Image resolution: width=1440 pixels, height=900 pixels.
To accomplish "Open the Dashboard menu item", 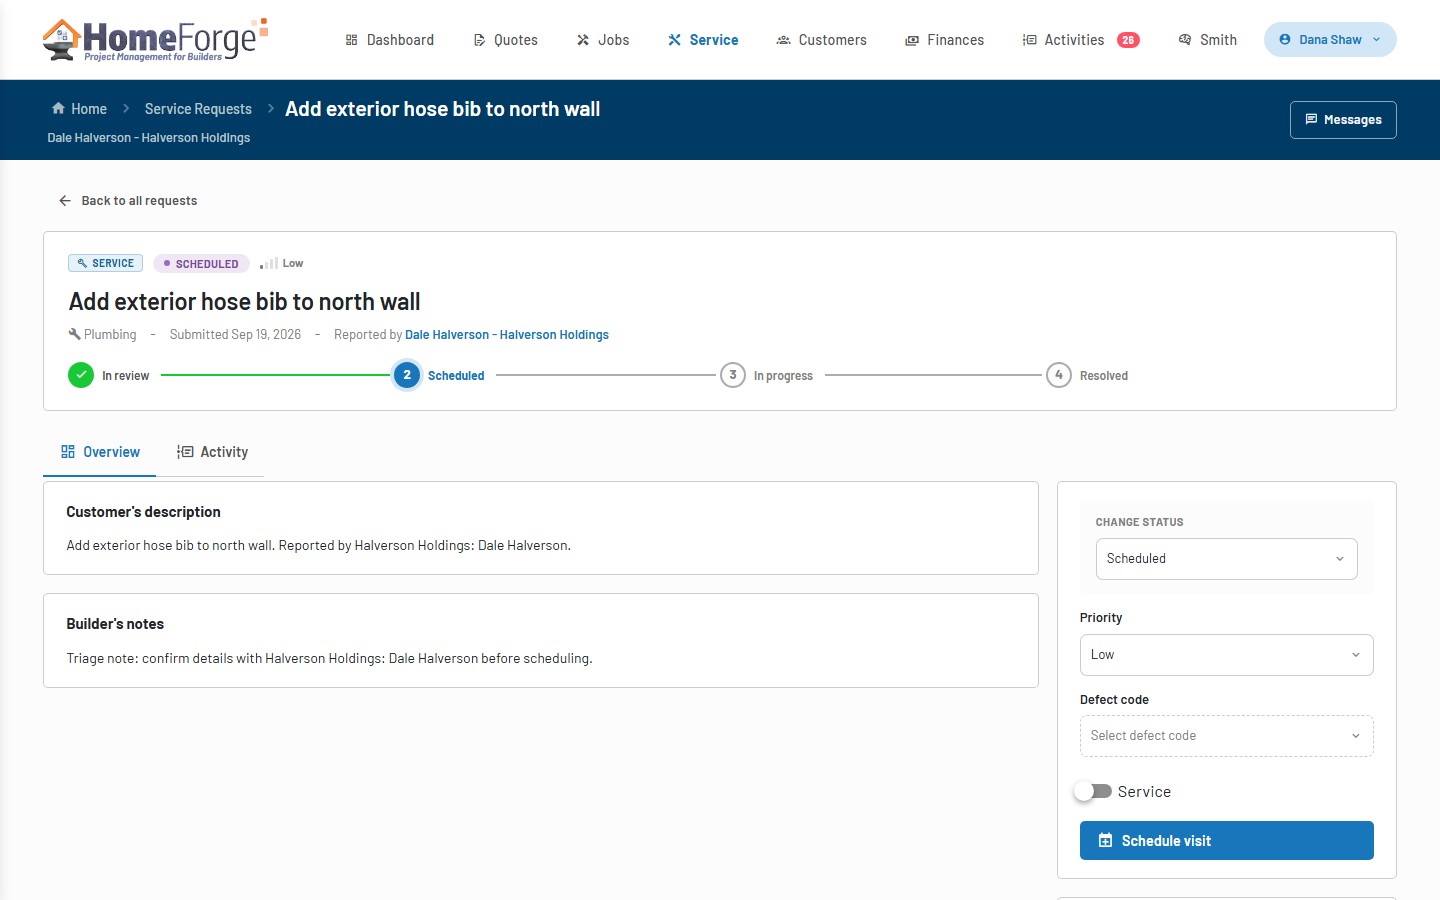I will [390, 40].
